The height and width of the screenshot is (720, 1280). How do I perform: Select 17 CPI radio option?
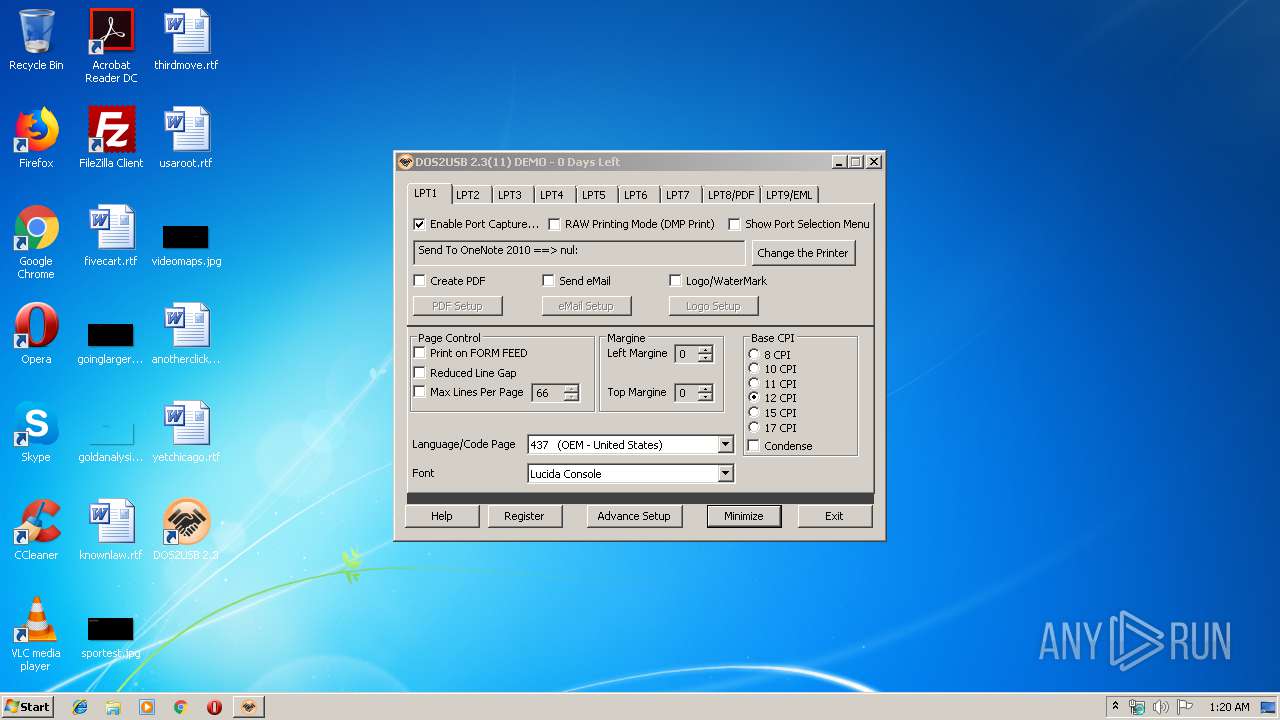coord(754,427)
